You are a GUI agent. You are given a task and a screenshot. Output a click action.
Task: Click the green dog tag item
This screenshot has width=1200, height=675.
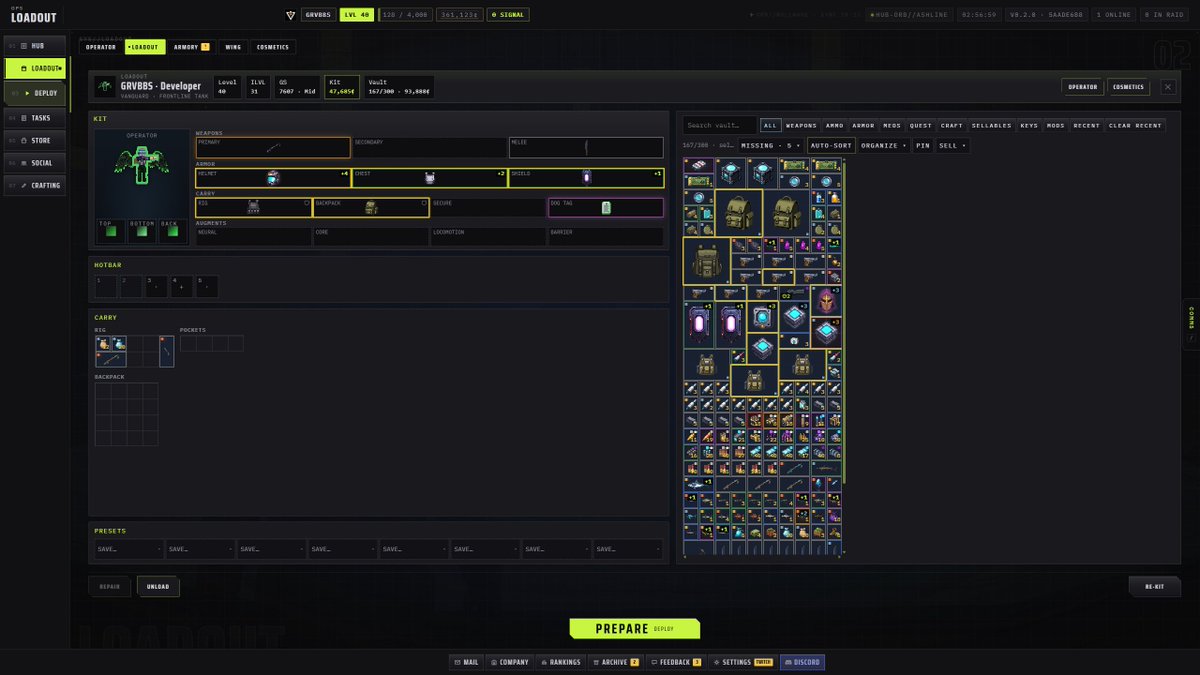point(606,208)
